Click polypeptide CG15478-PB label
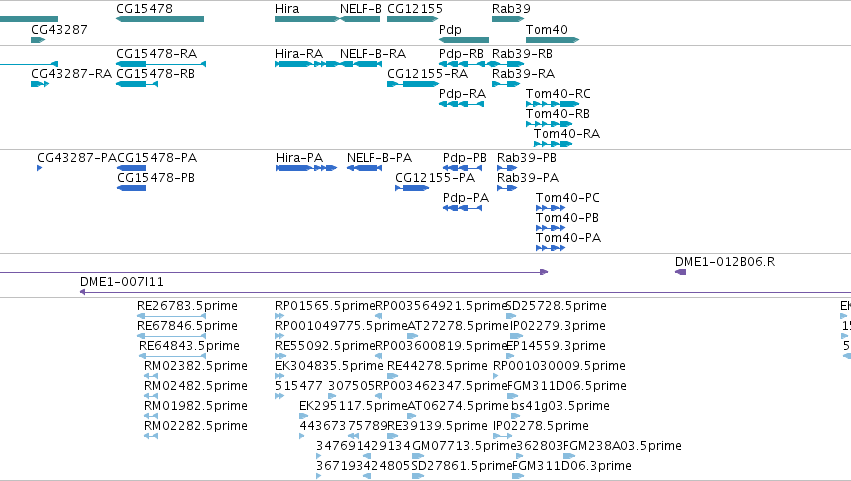851x481 pixels. [156, 178]
